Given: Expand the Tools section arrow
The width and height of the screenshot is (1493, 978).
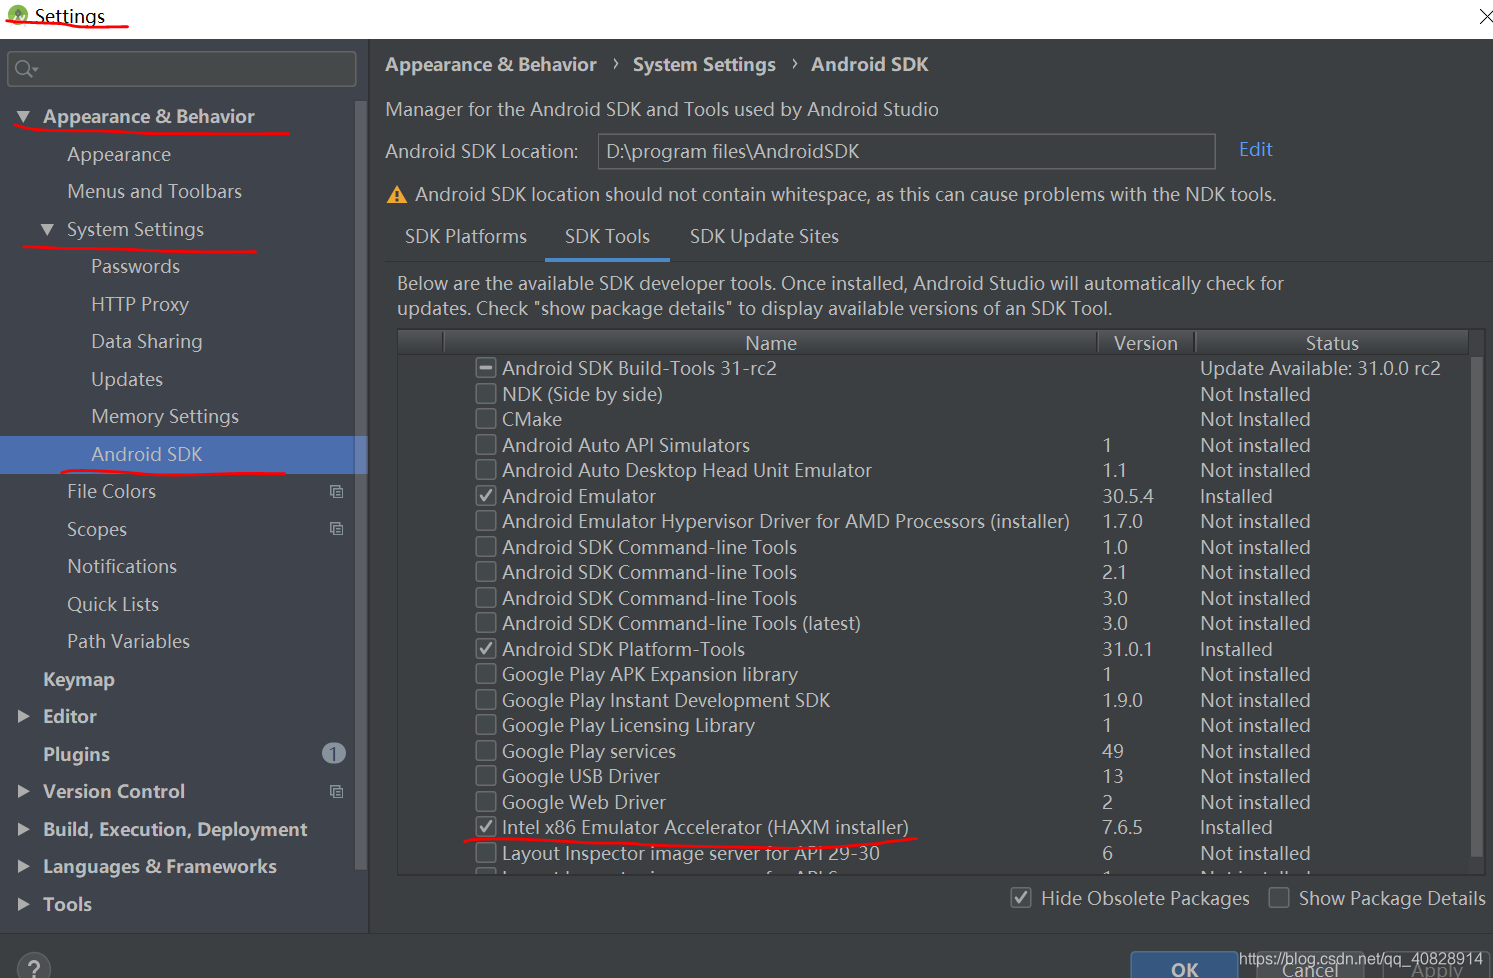Looking at the screenshot, I should tap(23, 904).
